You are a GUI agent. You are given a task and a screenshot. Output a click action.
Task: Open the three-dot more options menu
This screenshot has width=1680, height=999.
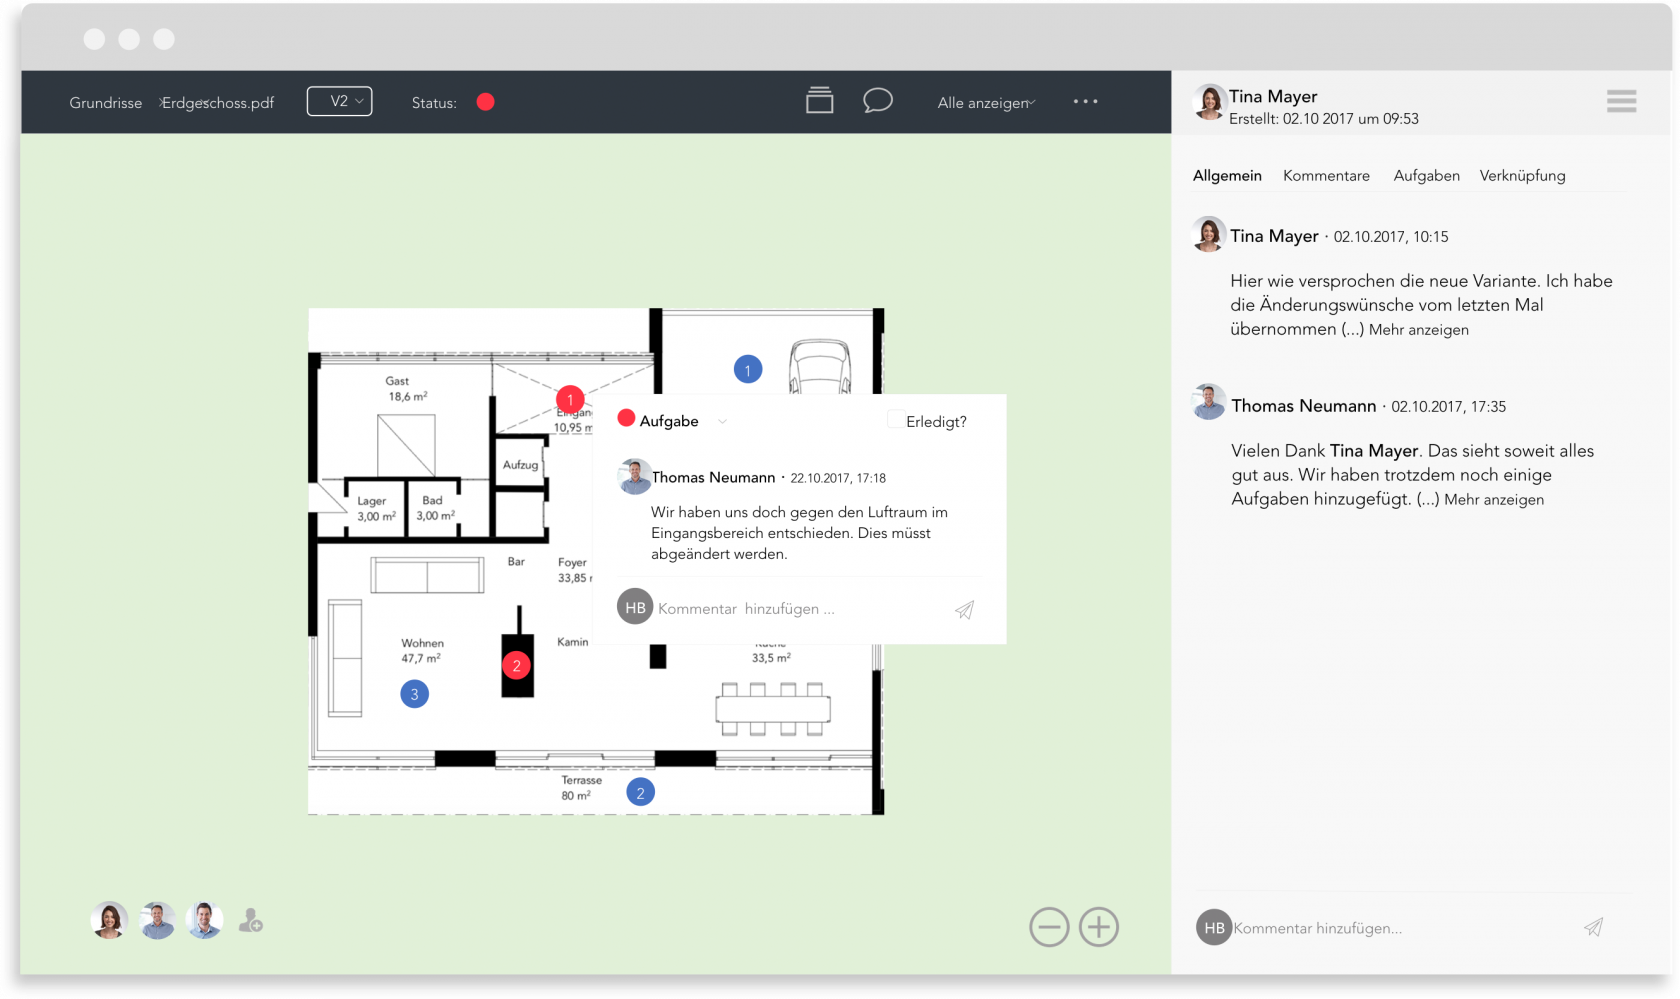point(1086,101)
